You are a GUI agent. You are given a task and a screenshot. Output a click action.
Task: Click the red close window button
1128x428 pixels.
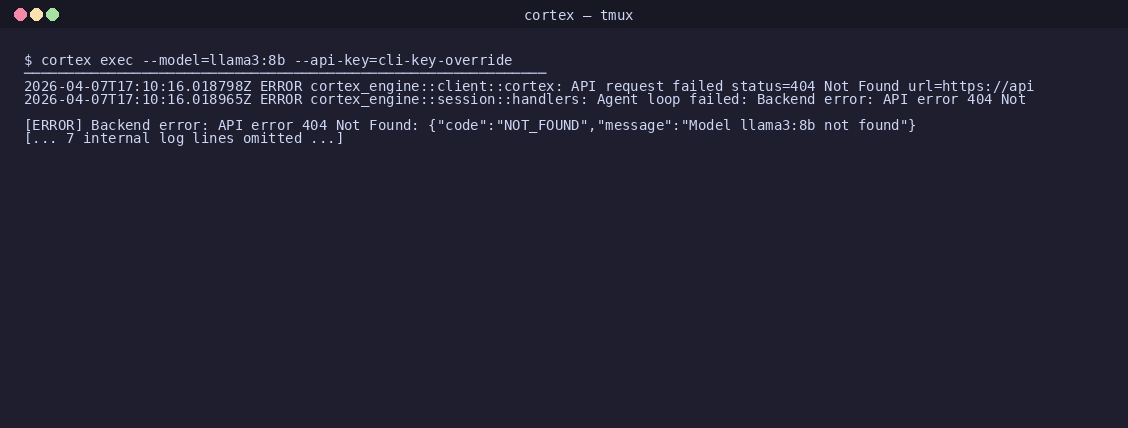20,14
